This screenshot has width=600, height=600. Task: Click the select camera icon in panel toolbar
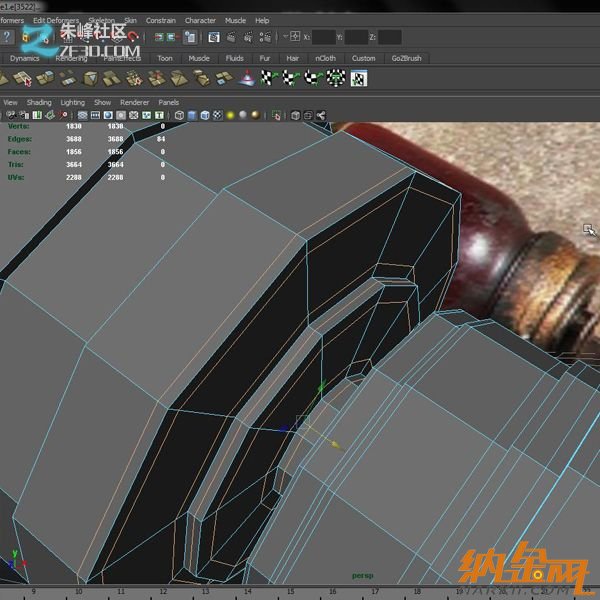pyautogui.click(x=8, y=115)
